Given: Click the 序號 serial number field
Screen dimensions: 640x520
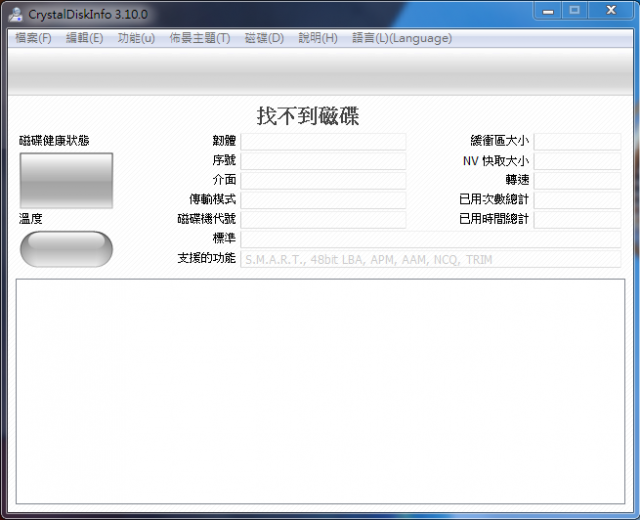Looking at the screenshot, I should (x=323, y=161).
